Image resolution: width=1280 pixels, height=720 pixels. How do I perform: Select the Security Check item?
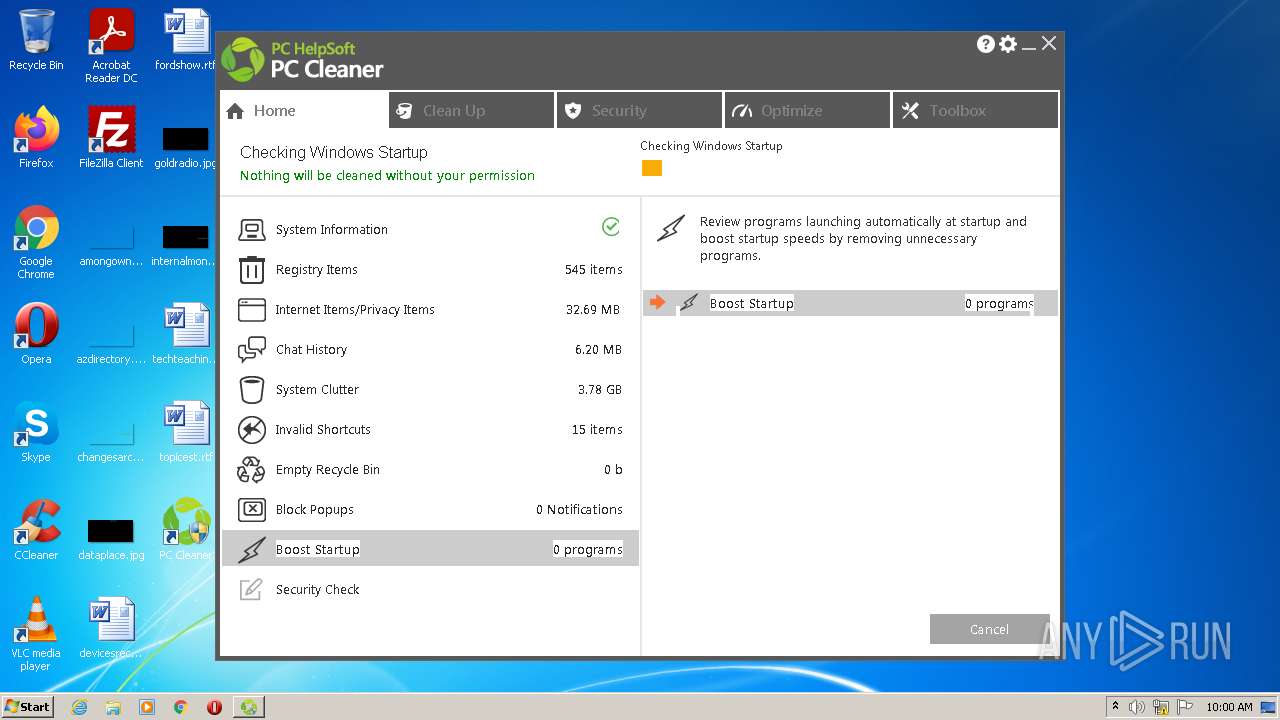pyautogui.click(x=430, y=589)
